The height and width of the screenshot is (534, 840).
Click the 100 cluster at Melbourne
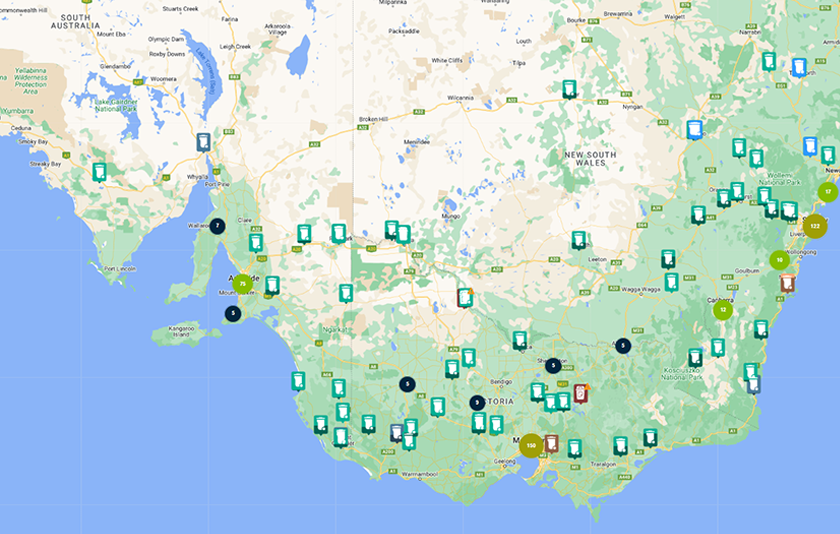pyautogui.click(x=530, y=445)
